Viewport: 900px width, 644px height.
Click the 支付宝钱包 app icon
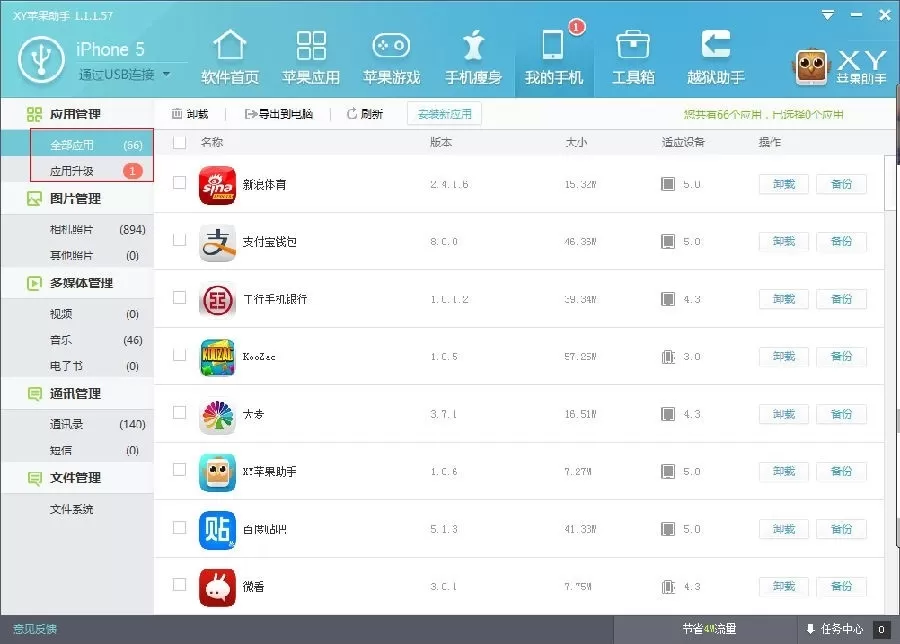tap(217, 242)
